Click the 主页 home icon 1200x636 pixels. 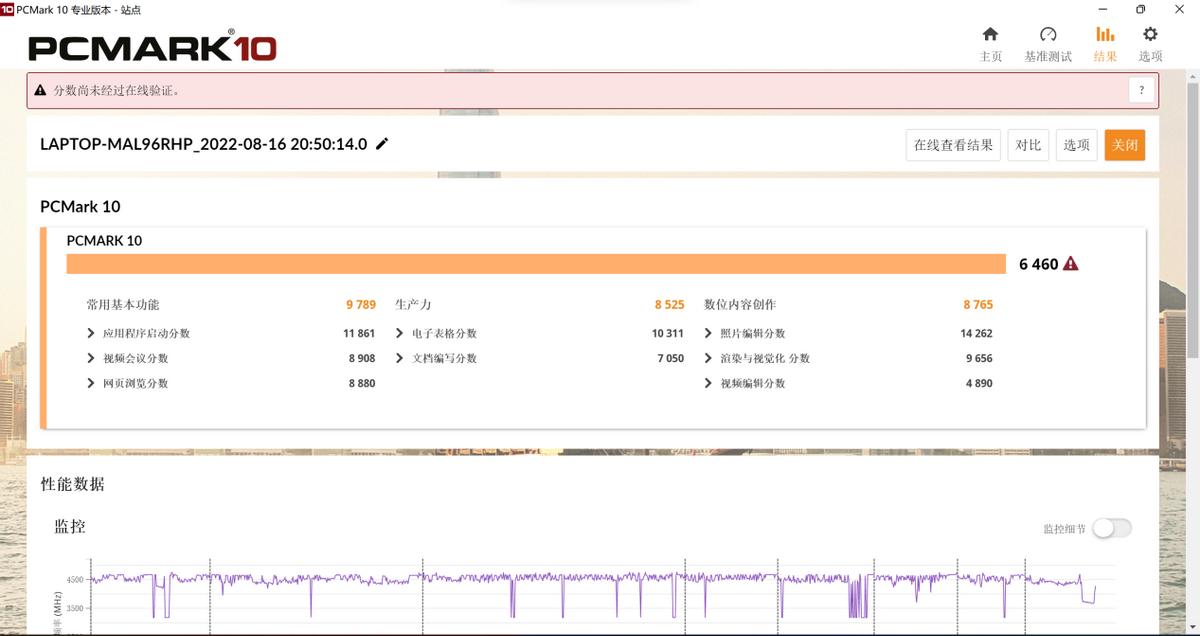(991, 34)
